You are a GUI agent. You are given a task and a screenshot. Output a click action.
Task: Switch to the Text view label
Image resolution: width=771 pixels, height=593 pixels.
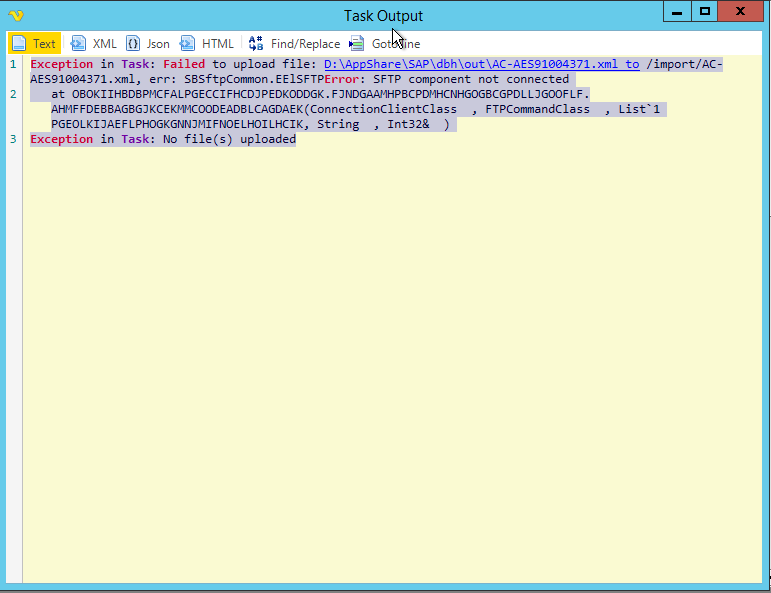click(x=44, y=44)
